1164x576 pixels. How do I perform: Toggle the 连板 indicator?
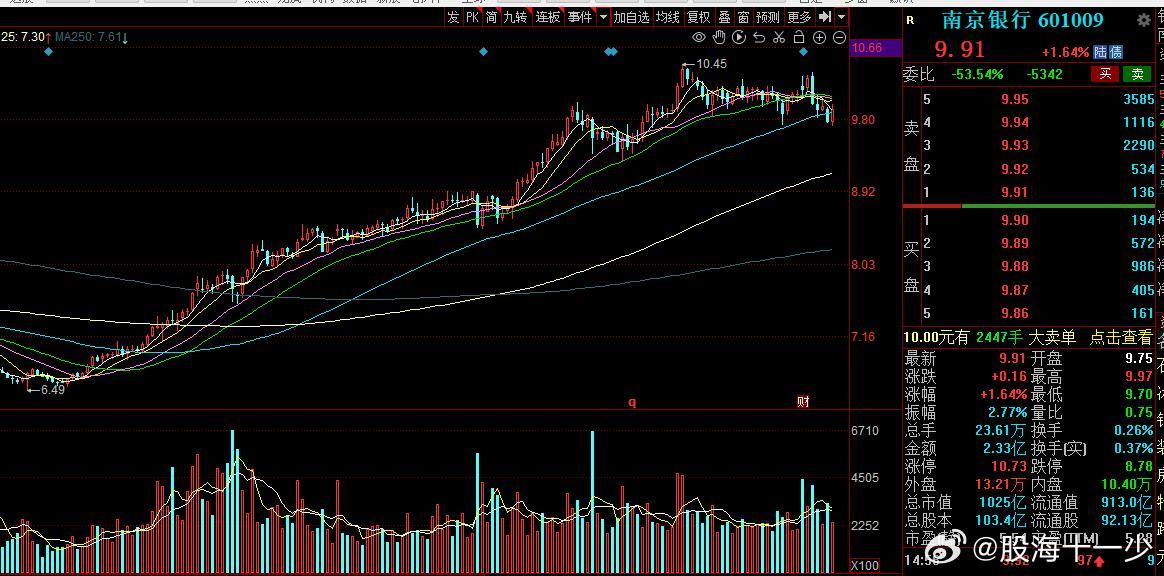click(x=548, y=16)
